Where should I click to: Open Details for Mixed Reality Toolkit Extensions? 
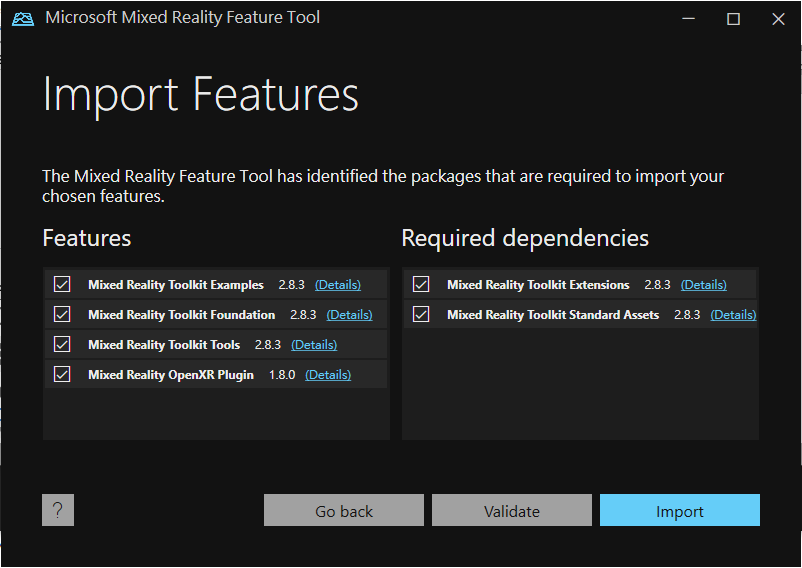(x=703, y=285)
